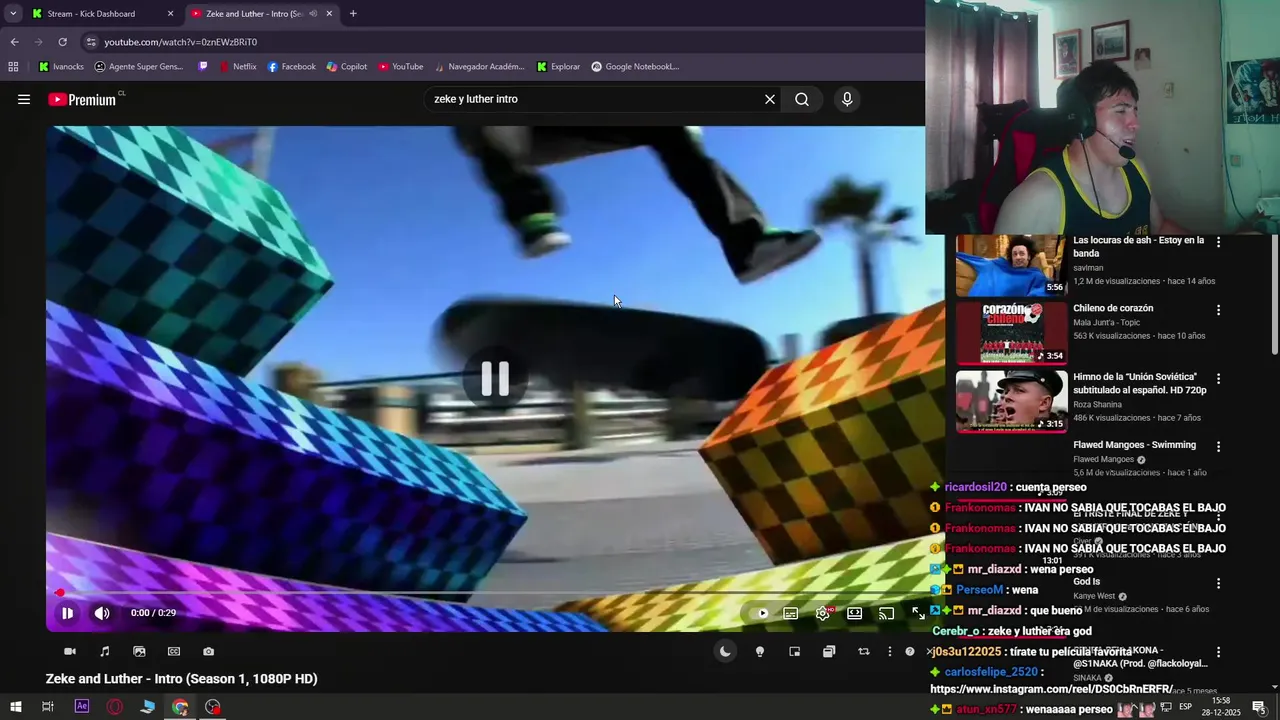
Task: Close the Zeke and Luther tab
Action: tap(329, 14)
